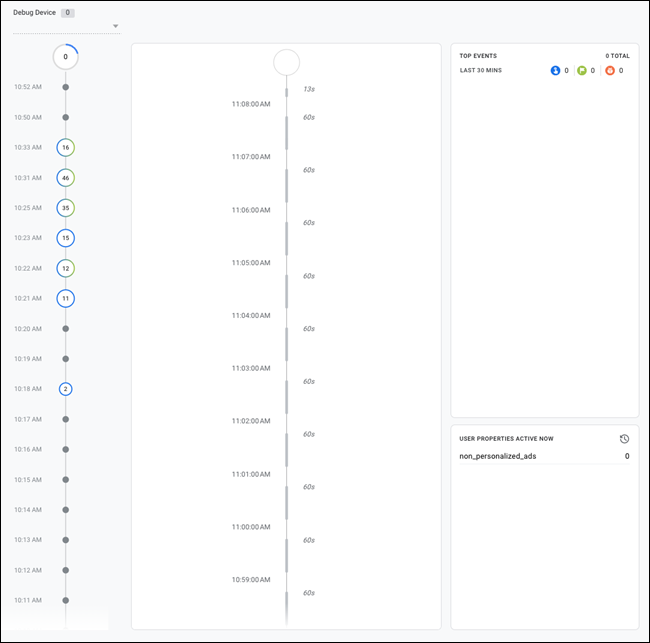Click the 10:17 AM timeline dot
The image size is (650, 643).
click(65, 419)
